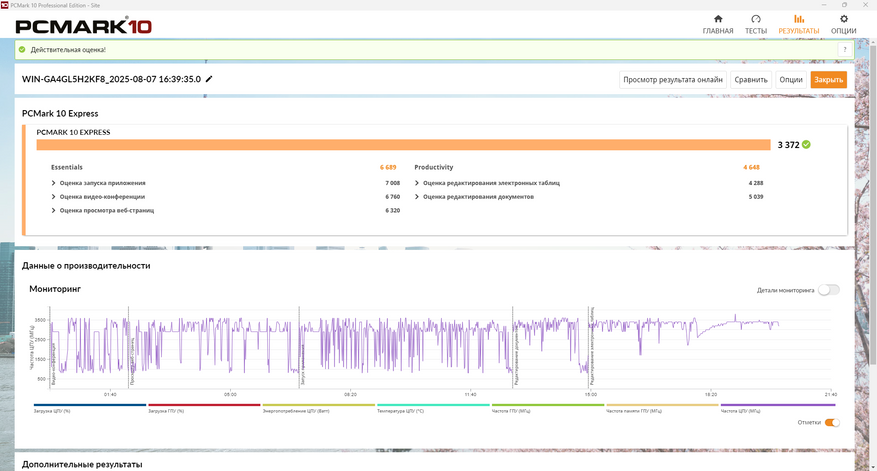Open the Результаты bar chart icon
Image resolution: width=877 pixels, height=471 pixels.
[798, 20]
